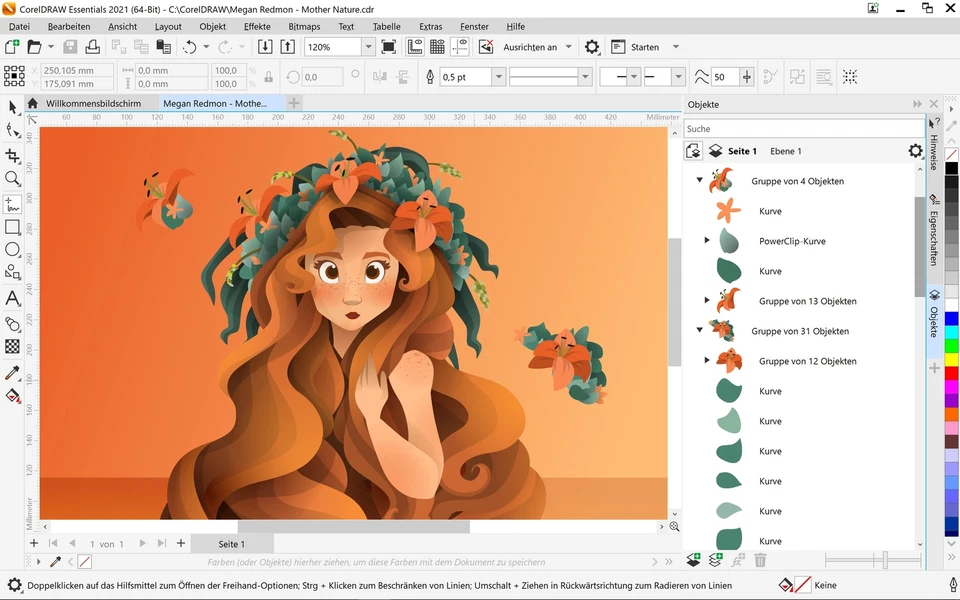Select the Rectangle tool
Viewport: 960px width, 600px height.
pyautogui.click(x=13, y=228)
